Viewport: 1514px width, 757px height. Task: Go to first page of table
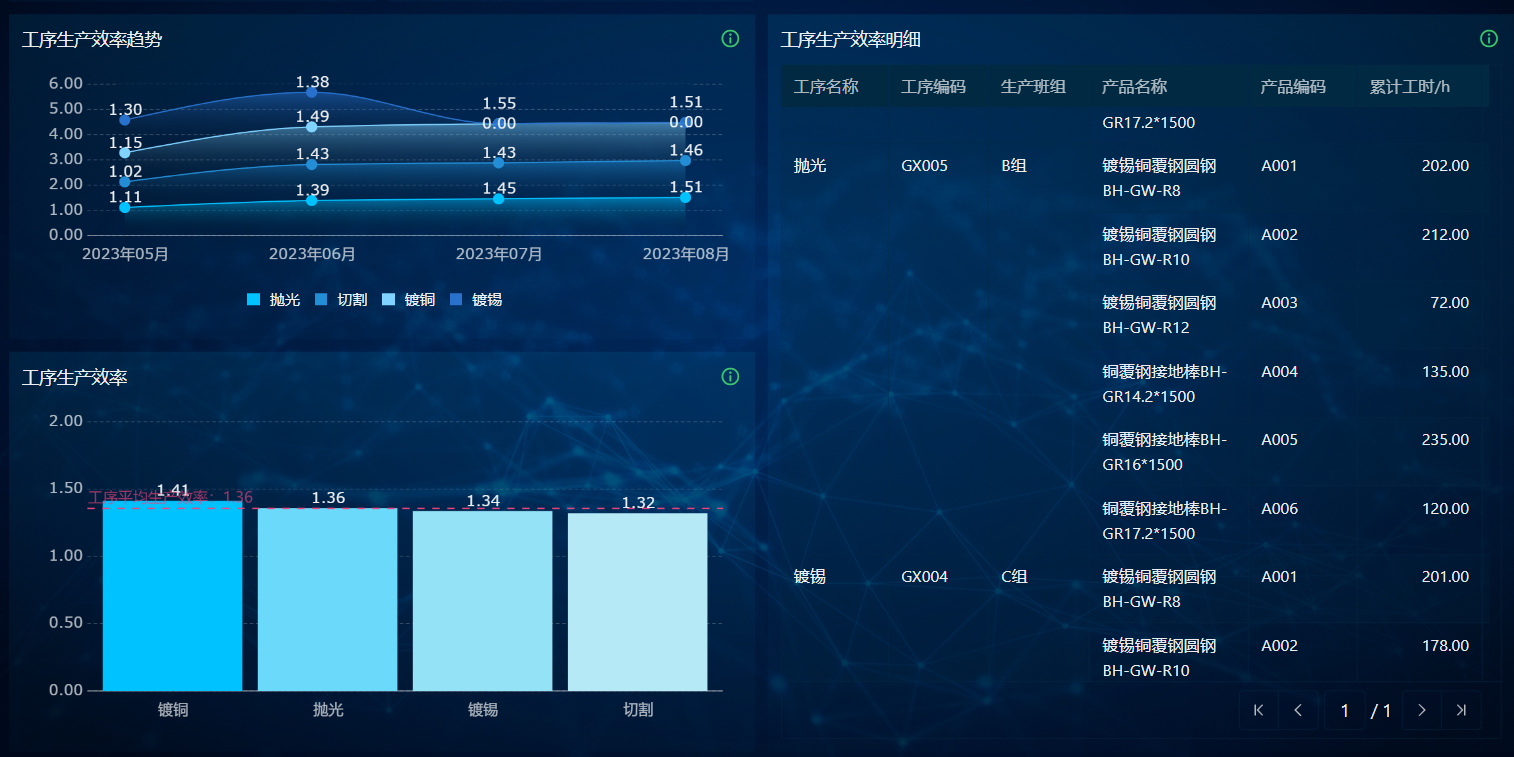1258,710
